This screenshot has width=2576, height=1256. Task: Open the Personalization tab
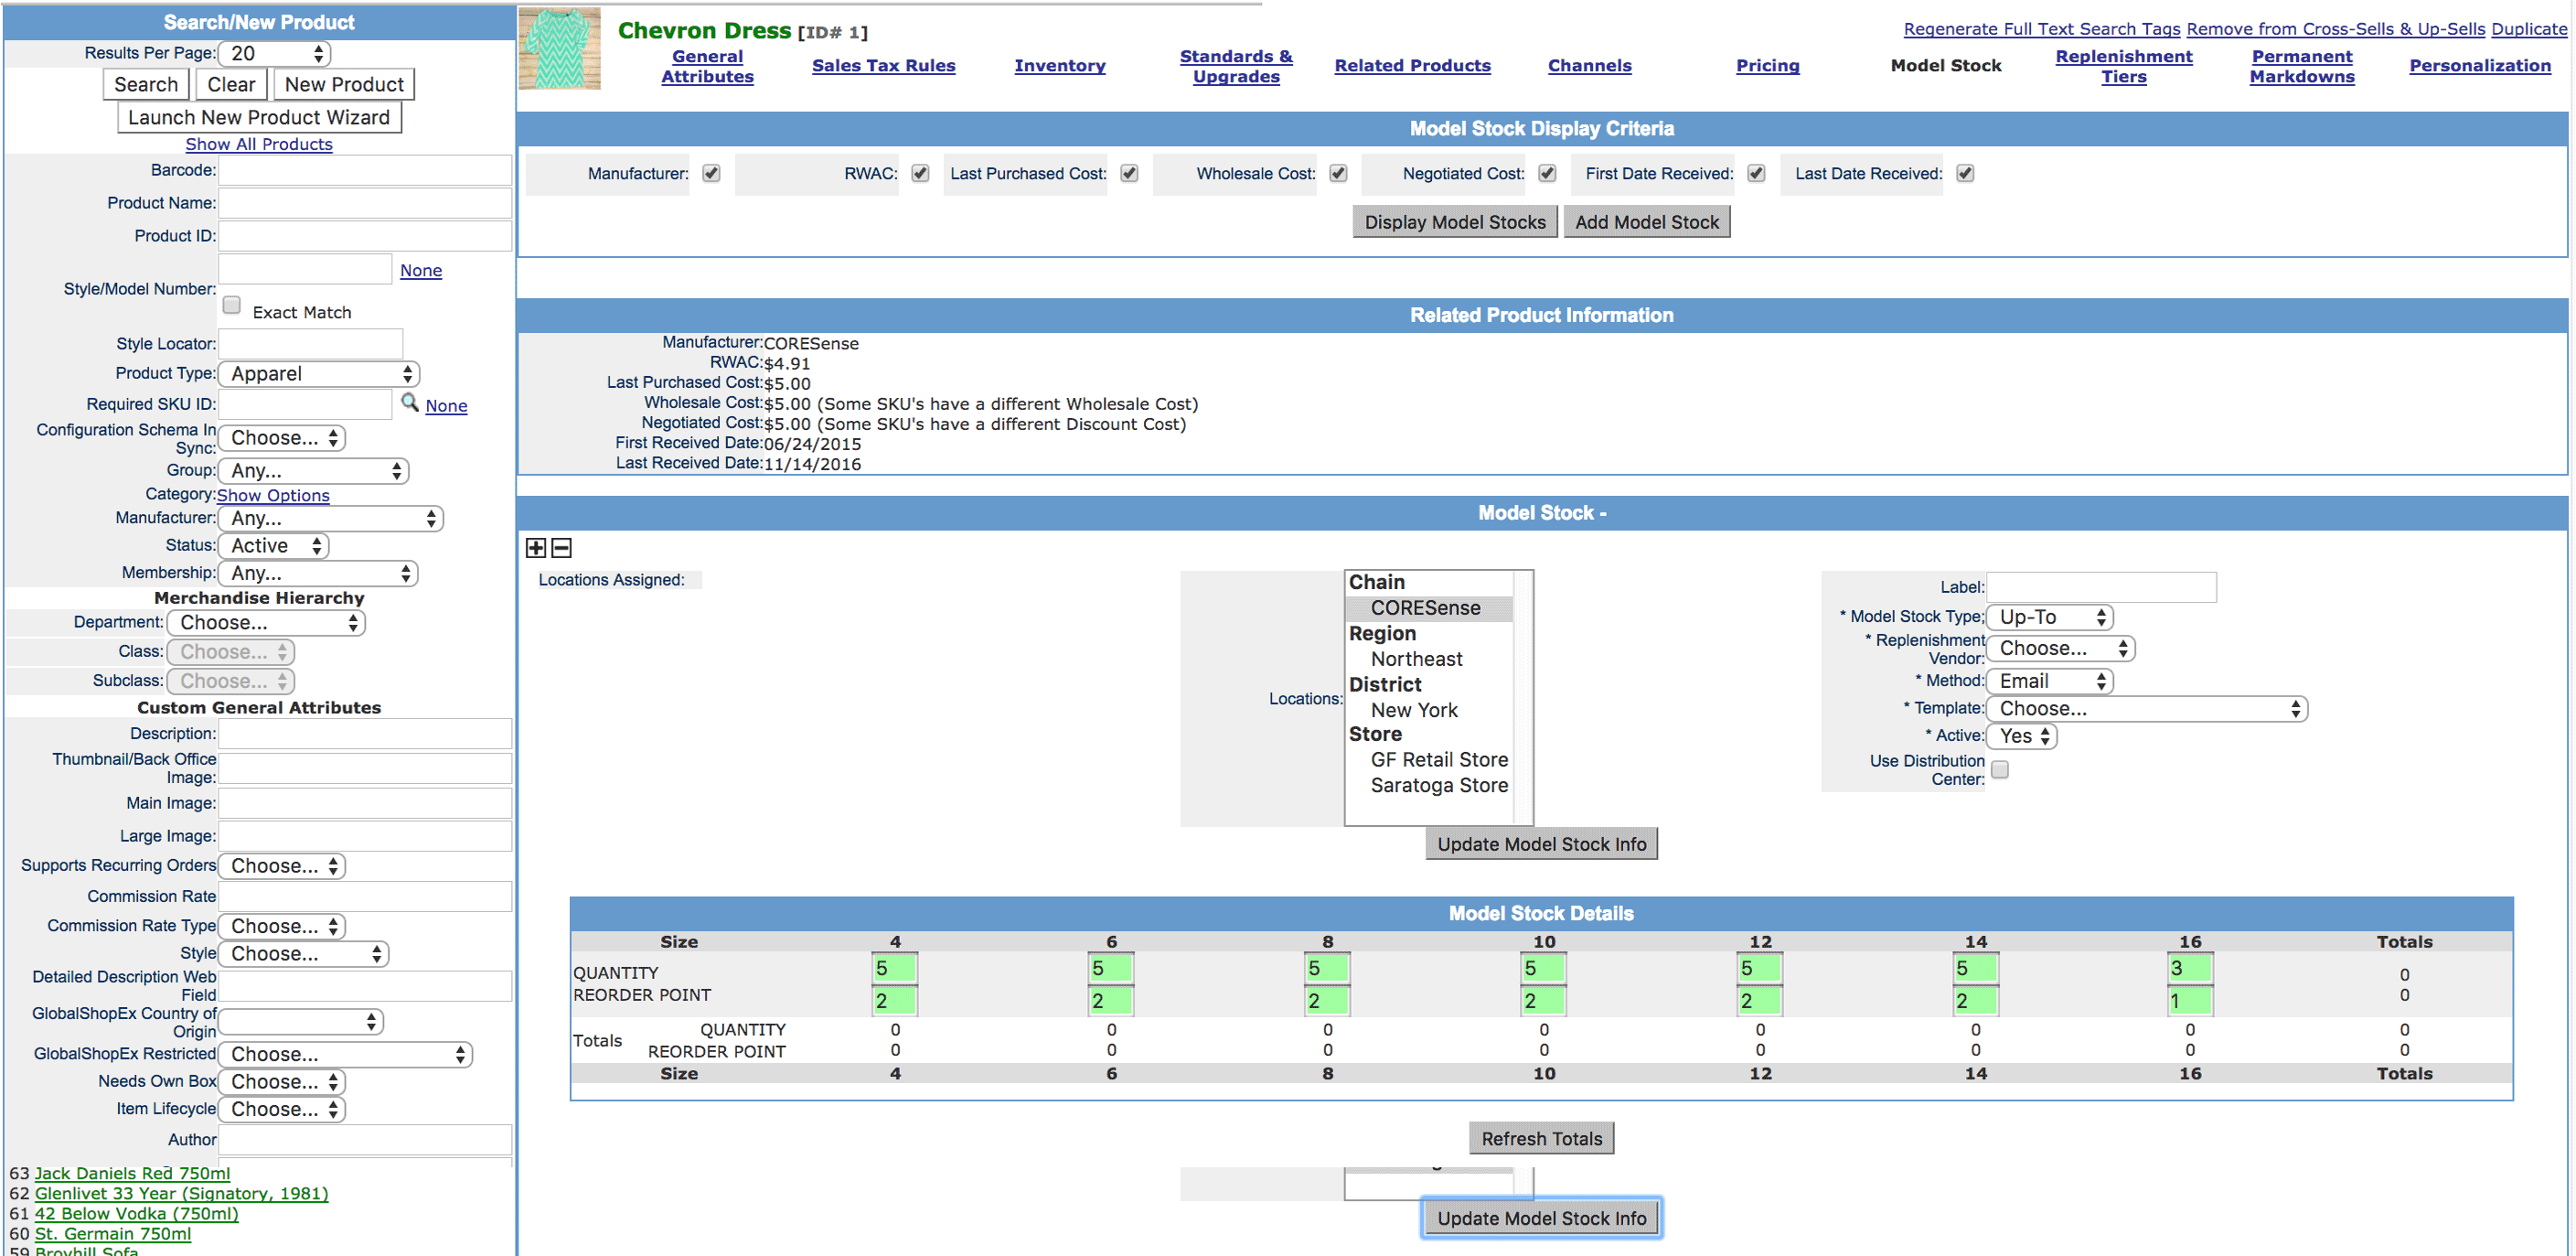tap(2479, 66)
